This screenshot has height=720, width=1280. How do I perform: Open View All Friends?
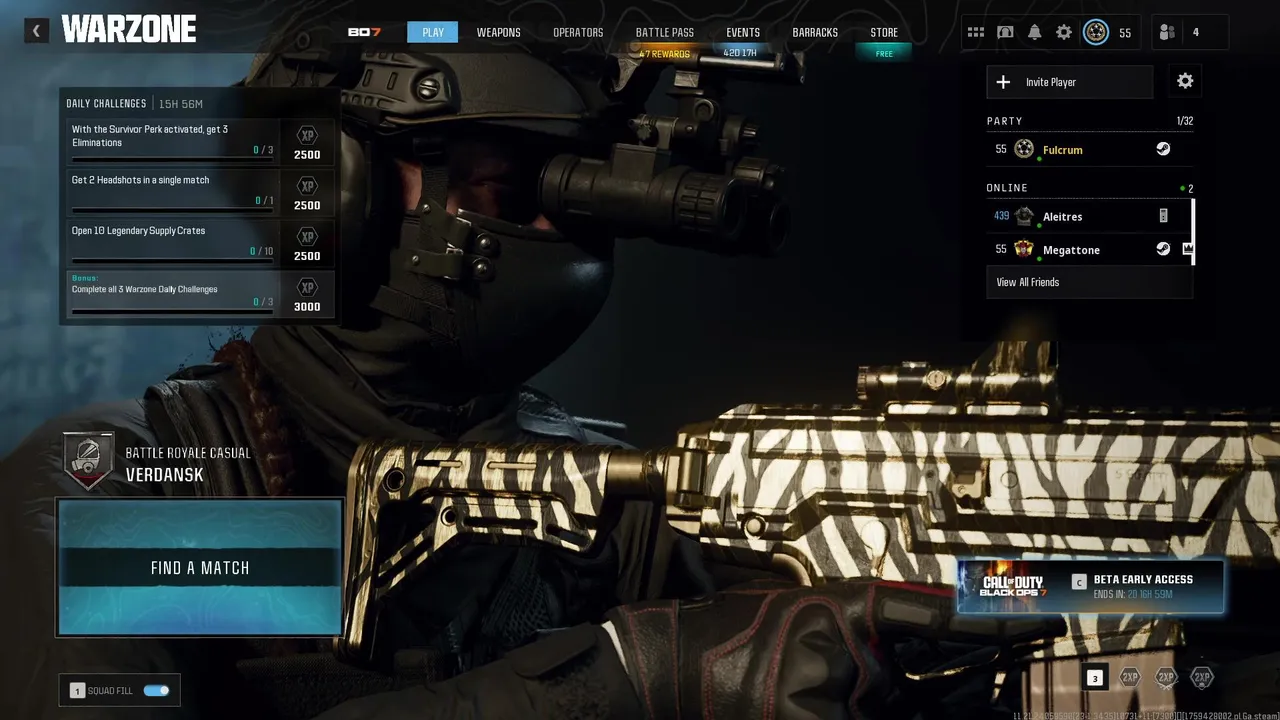pyautogui.click(x=1089, y=282)
